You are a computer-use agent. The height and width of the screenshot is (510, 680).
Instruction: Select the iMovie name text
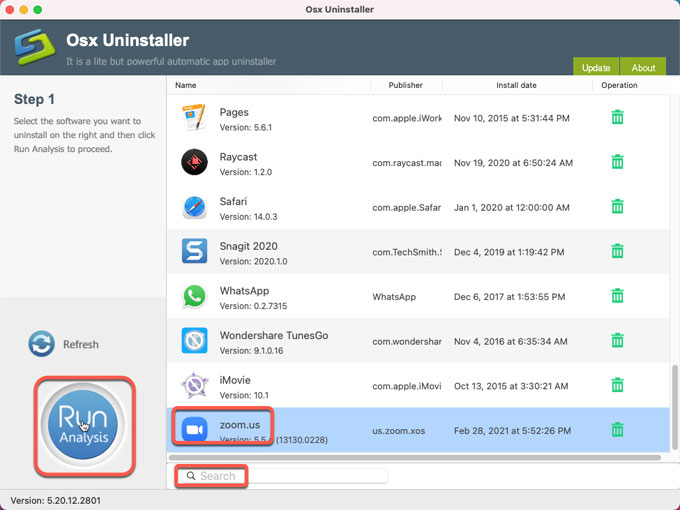tap(235, 380)
